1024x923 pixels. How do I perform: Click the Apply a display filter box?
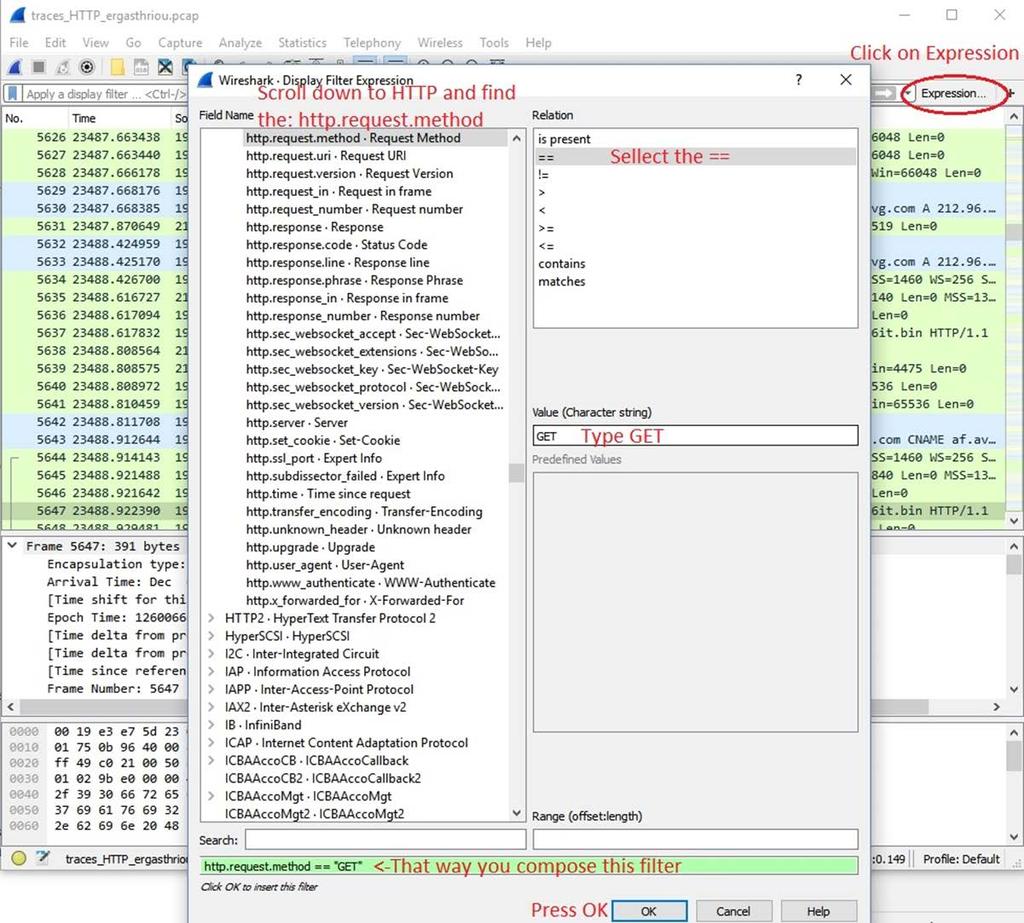[x=104, y=93]
